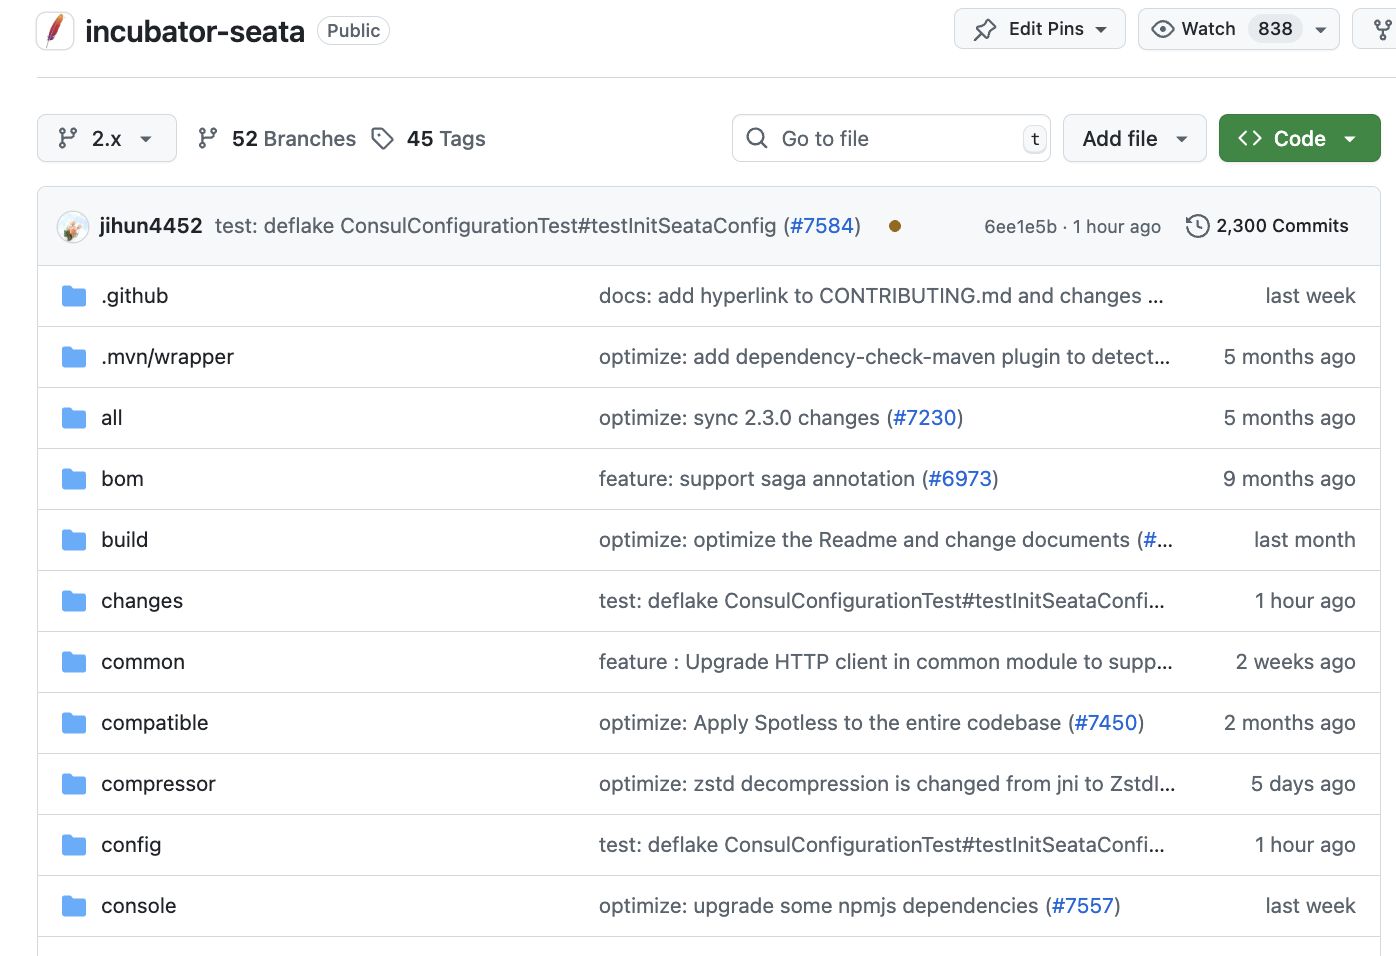Open the Add file dropdown menu

(1134, 139)
